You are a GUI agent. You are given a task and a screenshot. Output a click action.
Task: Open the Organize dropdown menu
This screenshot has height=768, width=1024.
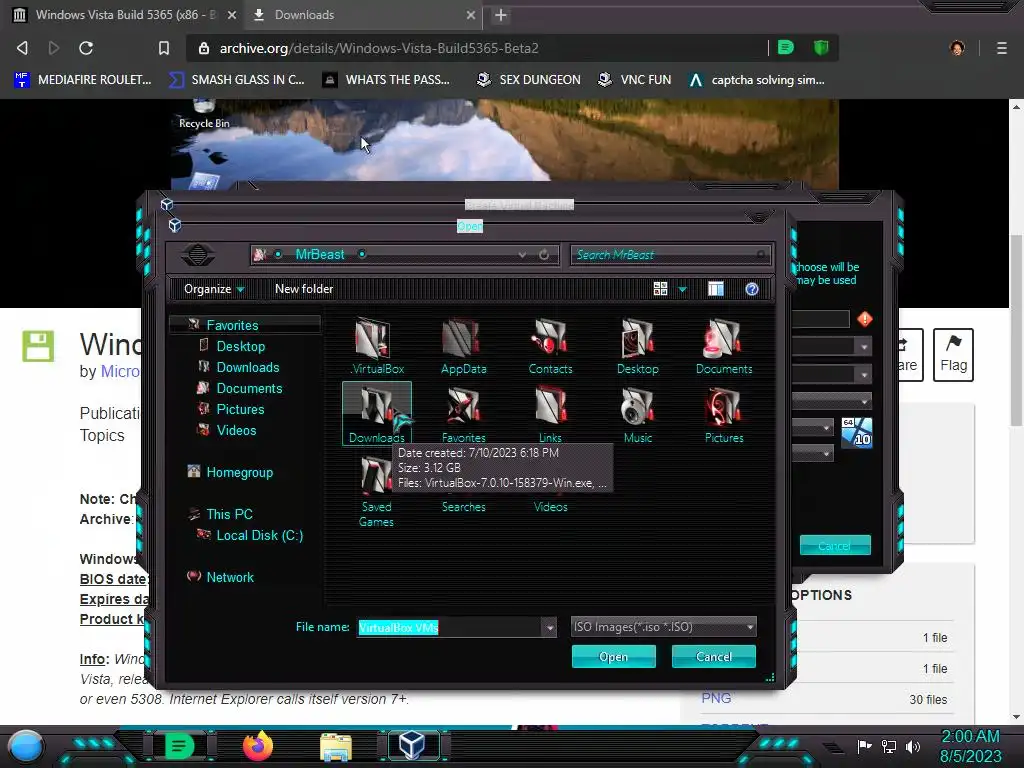214,289
